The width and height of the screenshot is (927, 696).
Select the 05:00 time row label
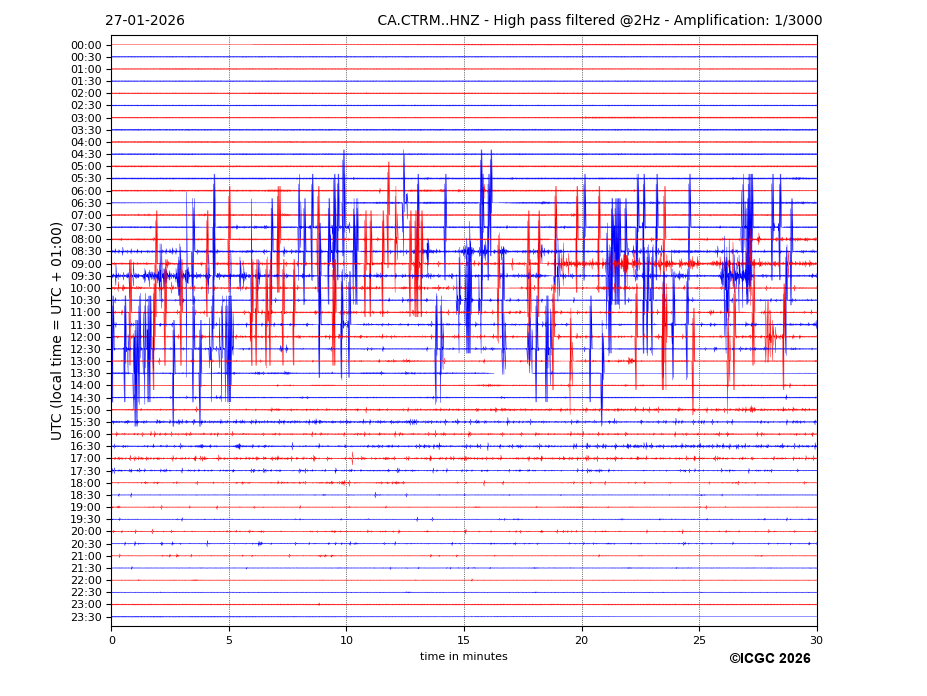(x=86, y=167)
